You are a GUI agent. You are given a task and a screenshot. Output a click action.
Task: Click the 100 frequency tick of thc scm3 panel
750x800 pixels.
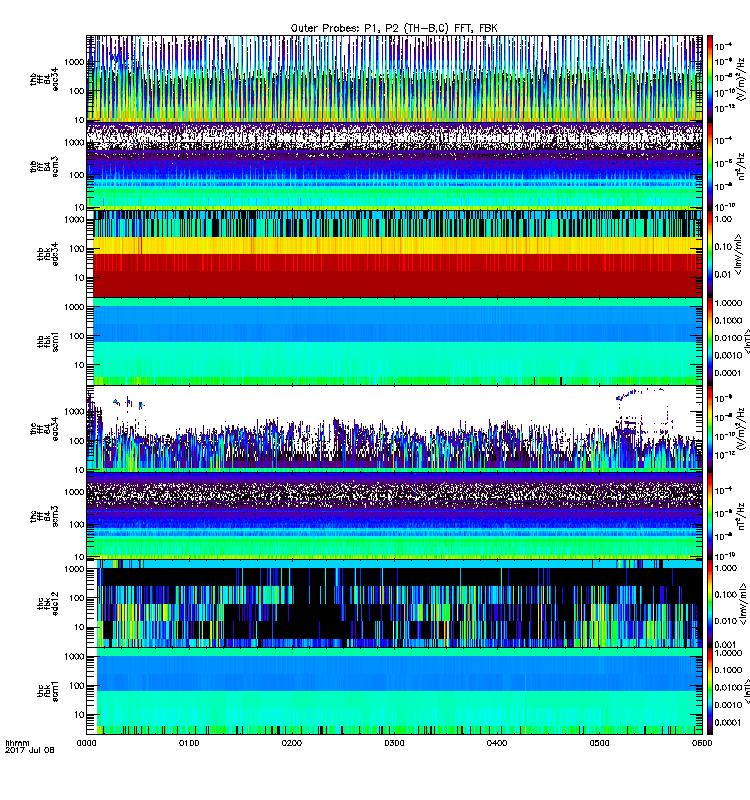(x=78, y=524)
